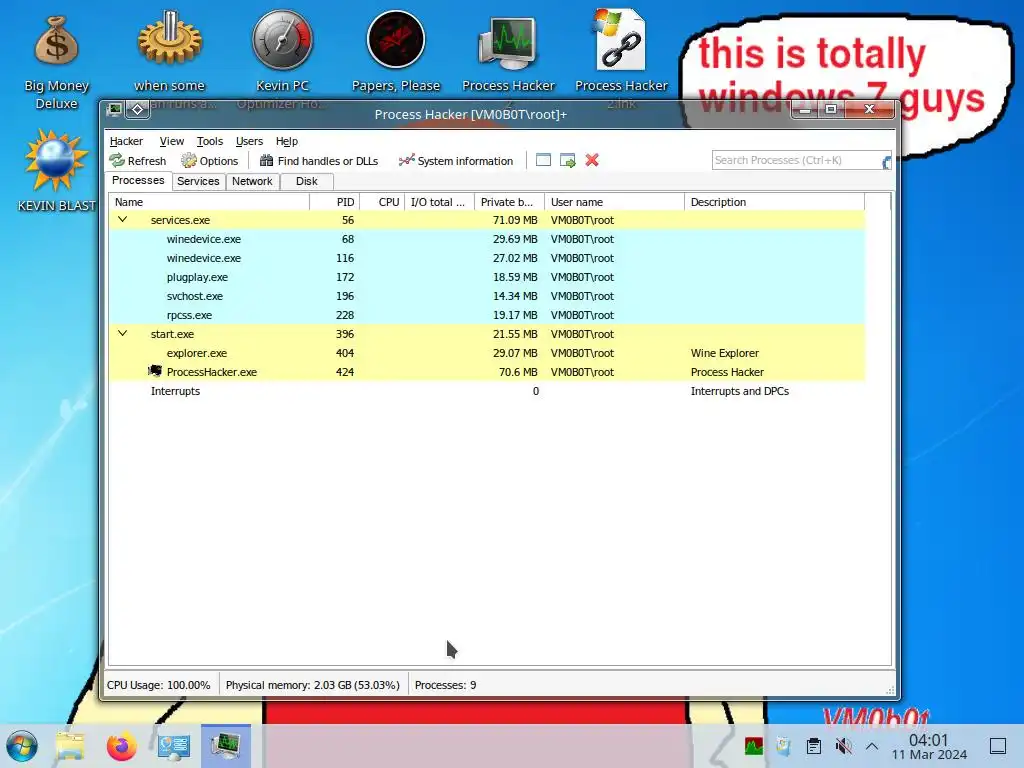Sort by User name column header
1024x768 pixels.
[x=615, y=202]
